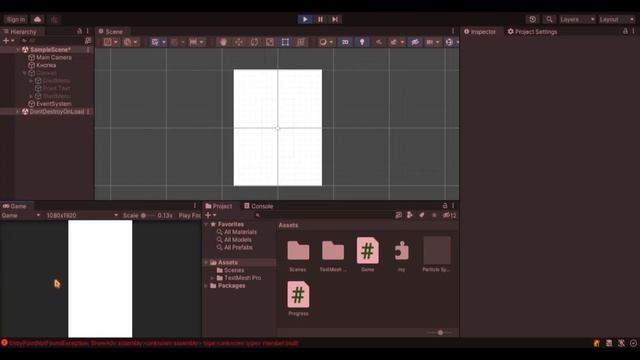
Task: Open the global search magnifier icon
Action: tap(549, 19)
